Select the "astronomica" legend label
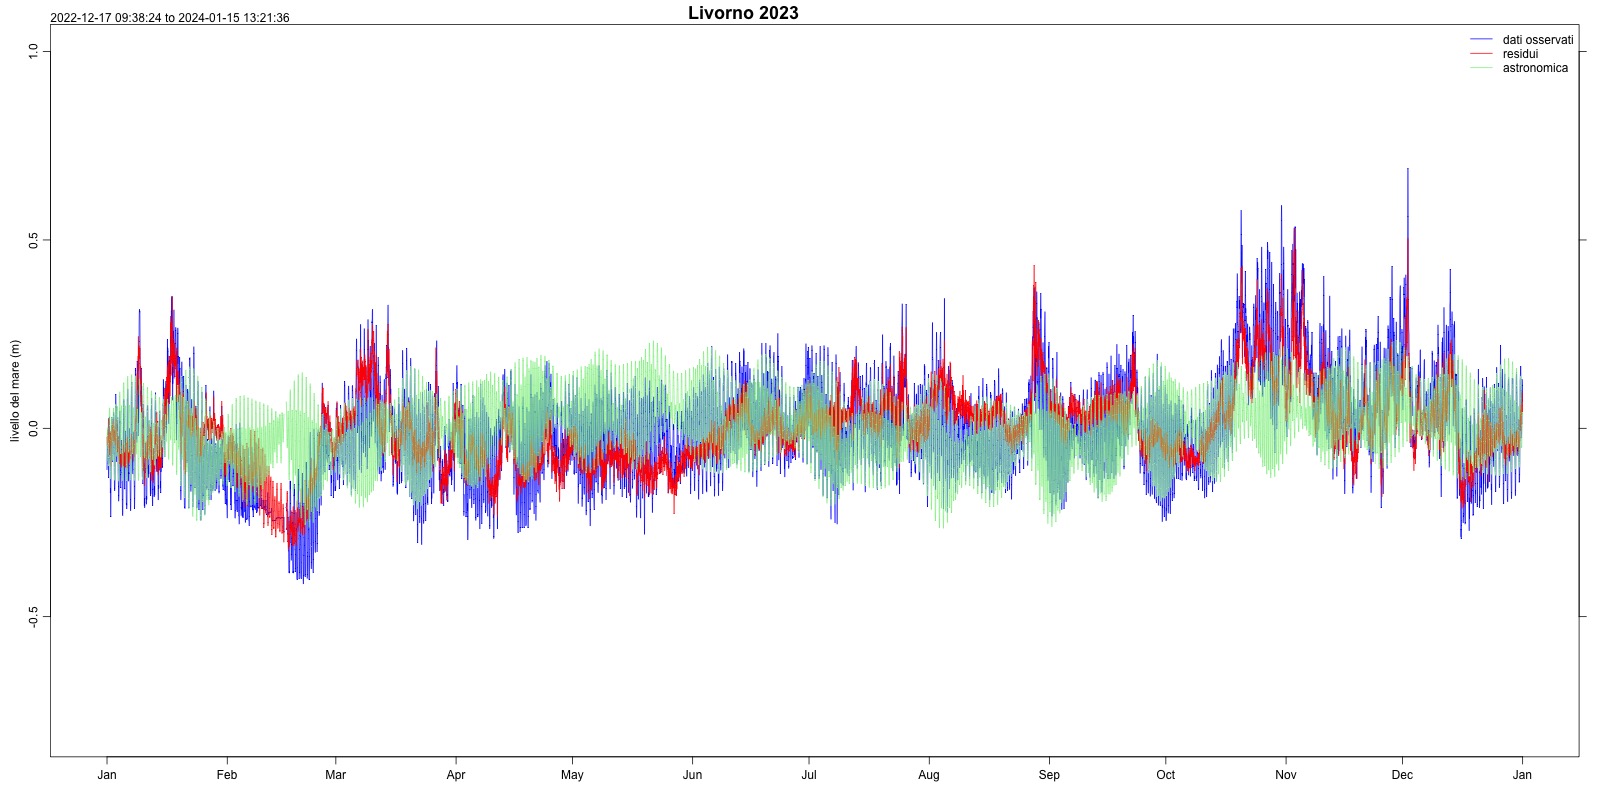 click(x=1535, y=68)
